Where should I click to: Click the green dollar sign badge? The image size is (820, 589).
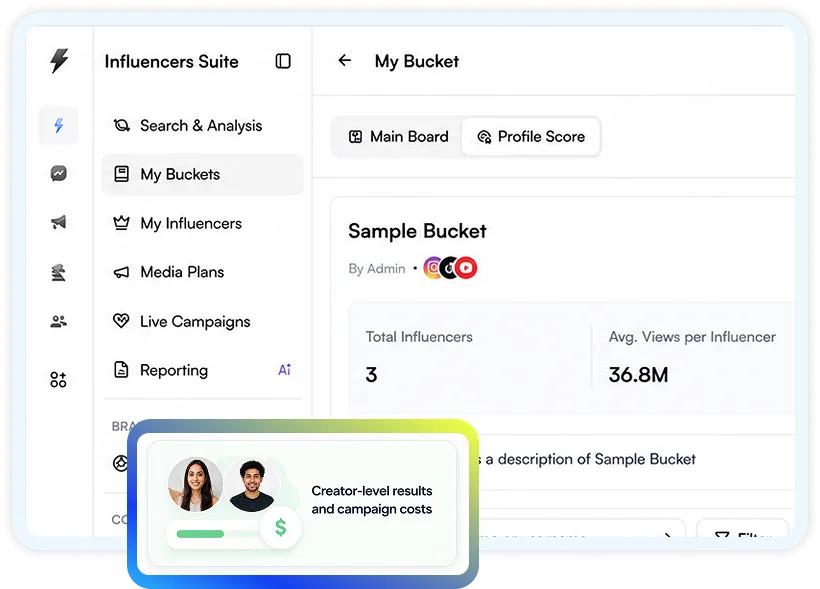click(x=281, y=527)
